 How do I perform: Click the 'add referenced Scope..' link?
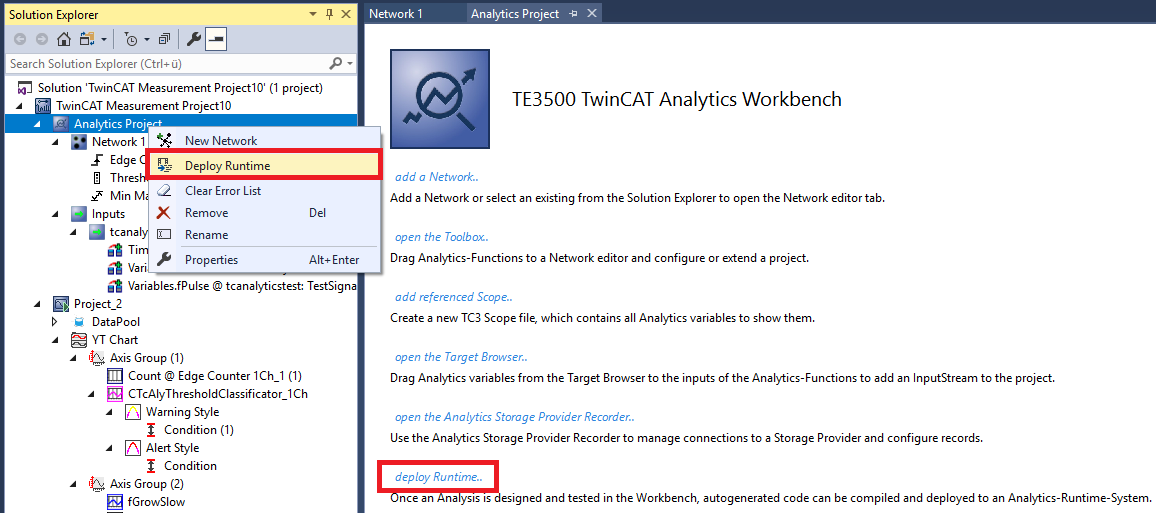(x=453, y=297)
